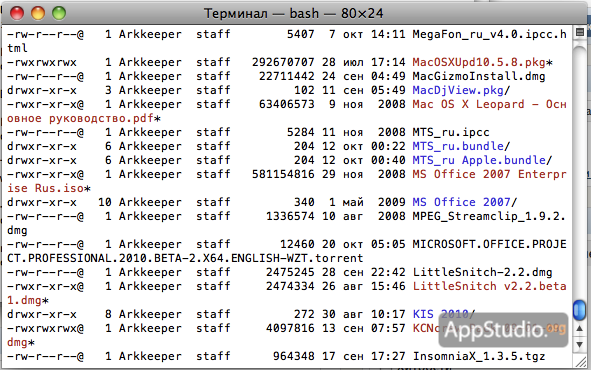
Task: Click the file name MacOSXUpd10.5.8.pkg
Action: (x=479, y=62)
